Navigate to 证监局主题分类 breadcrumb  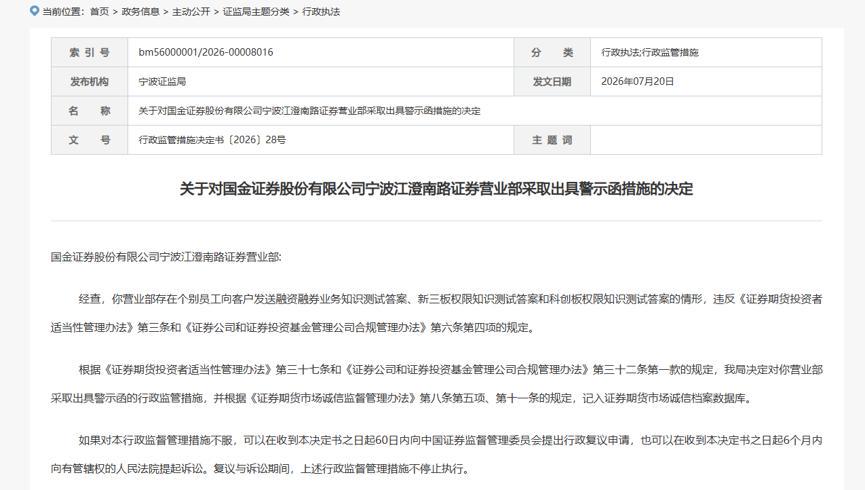[x=256, y=12]
